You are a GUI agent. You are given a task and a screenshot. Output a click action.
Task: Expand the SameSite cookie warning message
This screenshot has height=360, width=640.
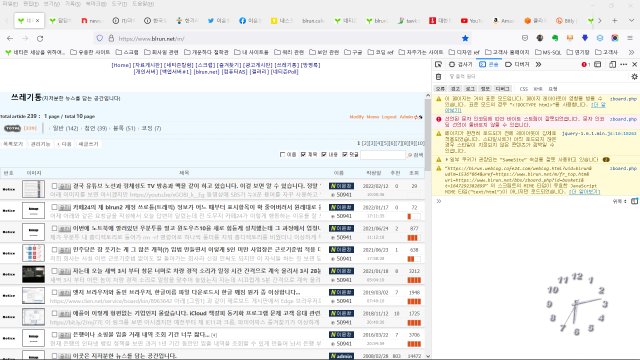447,160
